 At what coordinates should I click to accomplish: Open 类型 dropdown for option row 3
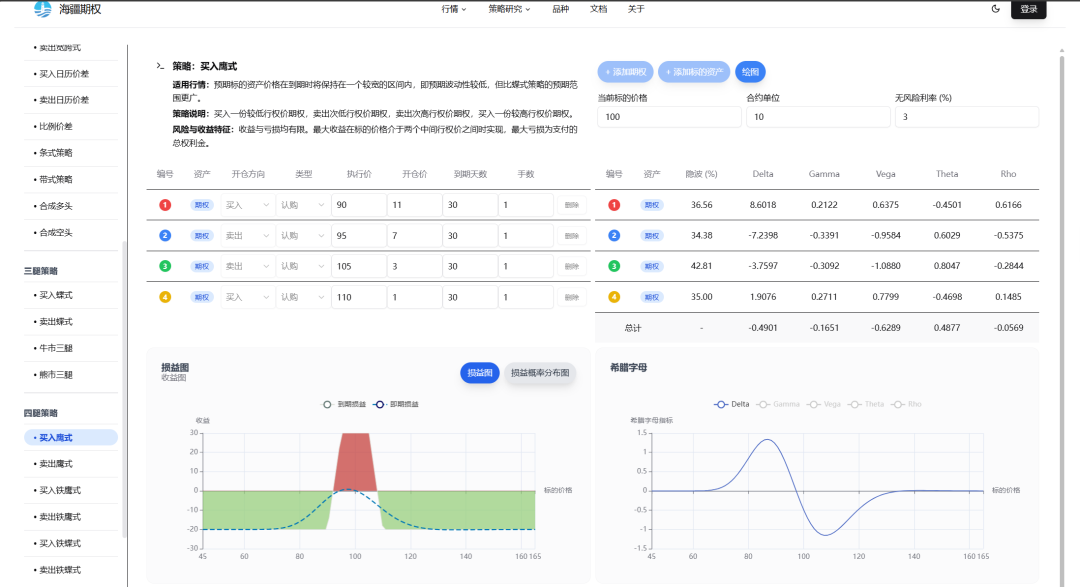[302, 267]
